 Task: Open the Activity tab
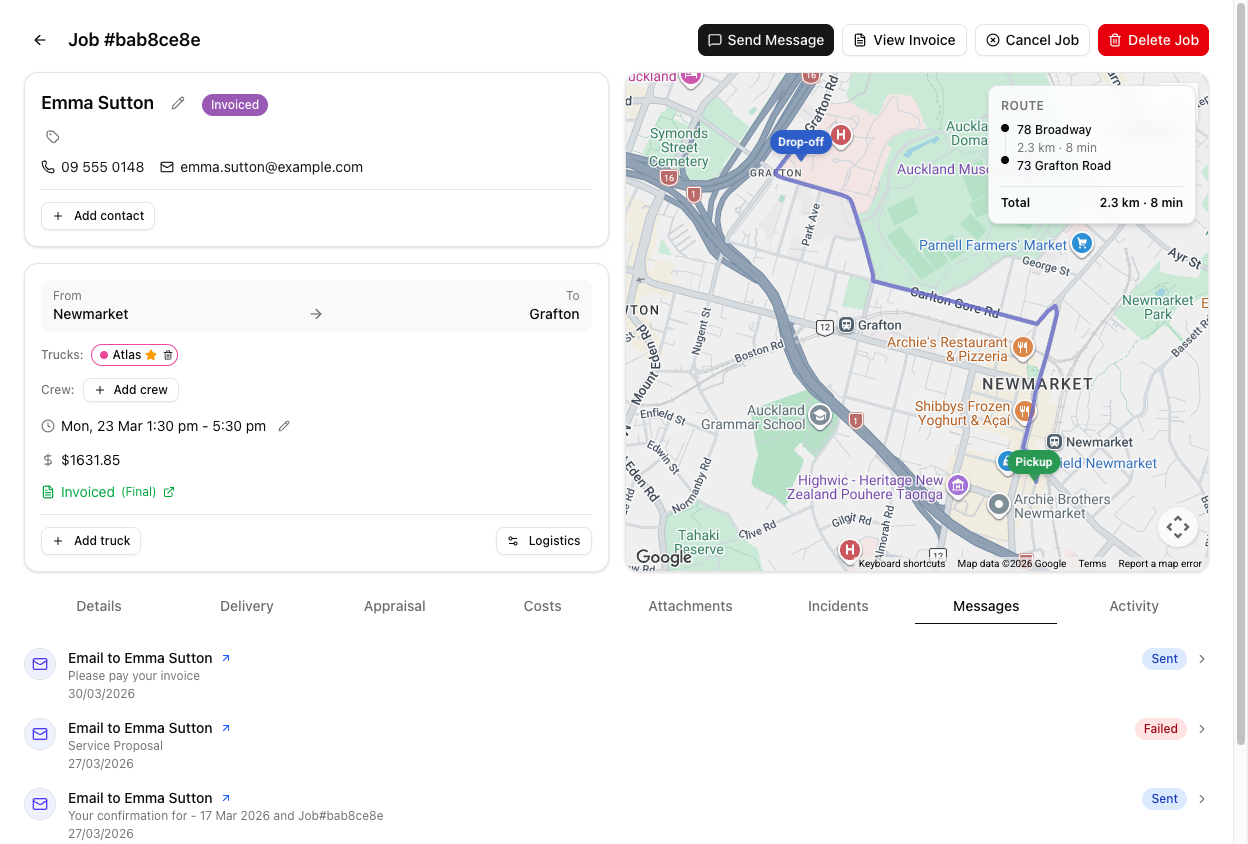[1134, 606]
